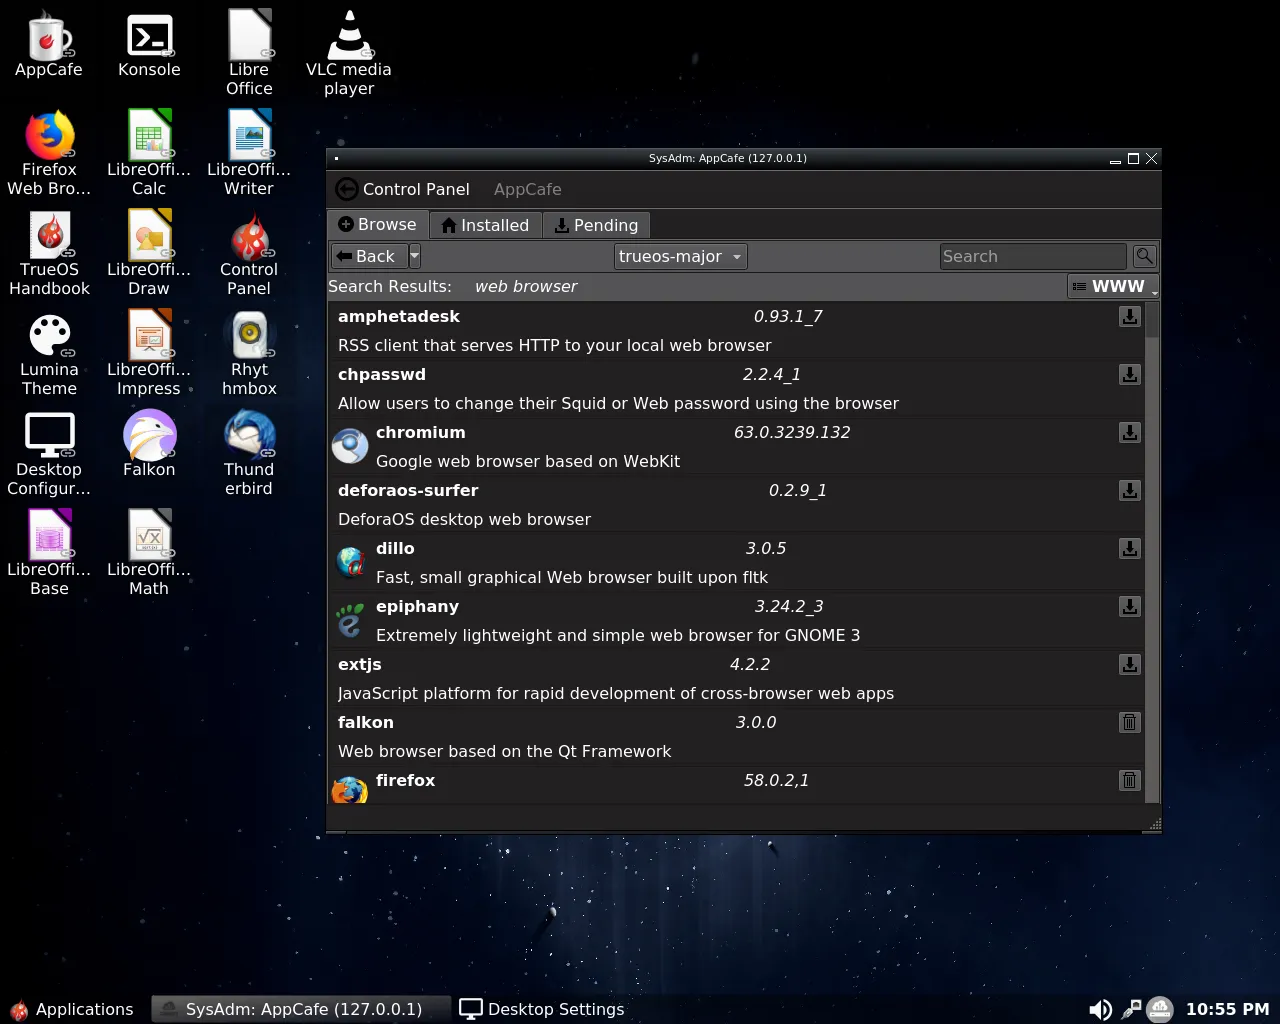Click the system tray update manager icon
Screen dimensions: 1280x1024
[x=1160, y=1009]
